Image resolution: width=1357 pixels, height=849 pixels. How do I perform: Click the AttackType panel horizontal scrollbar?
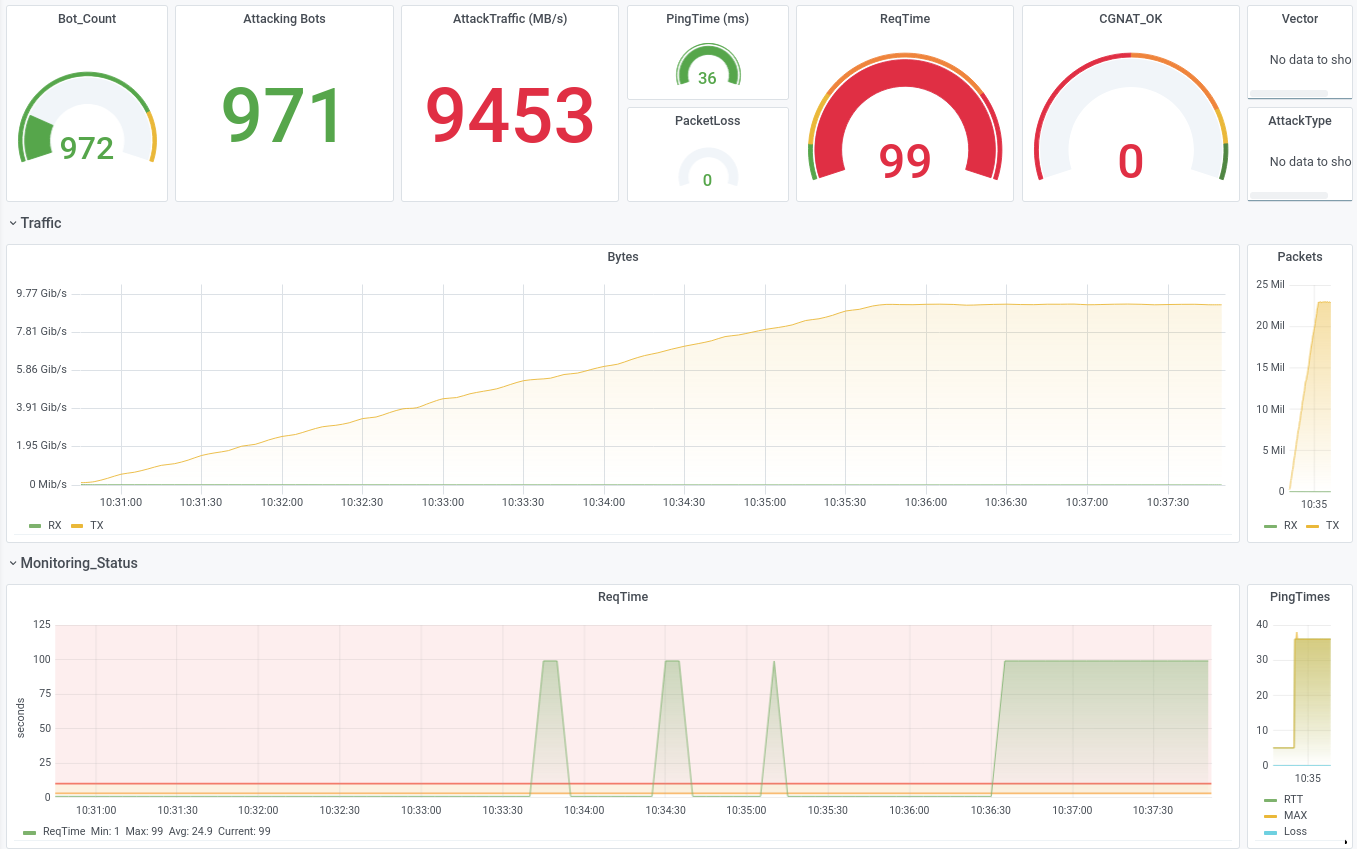[1289, 195]
